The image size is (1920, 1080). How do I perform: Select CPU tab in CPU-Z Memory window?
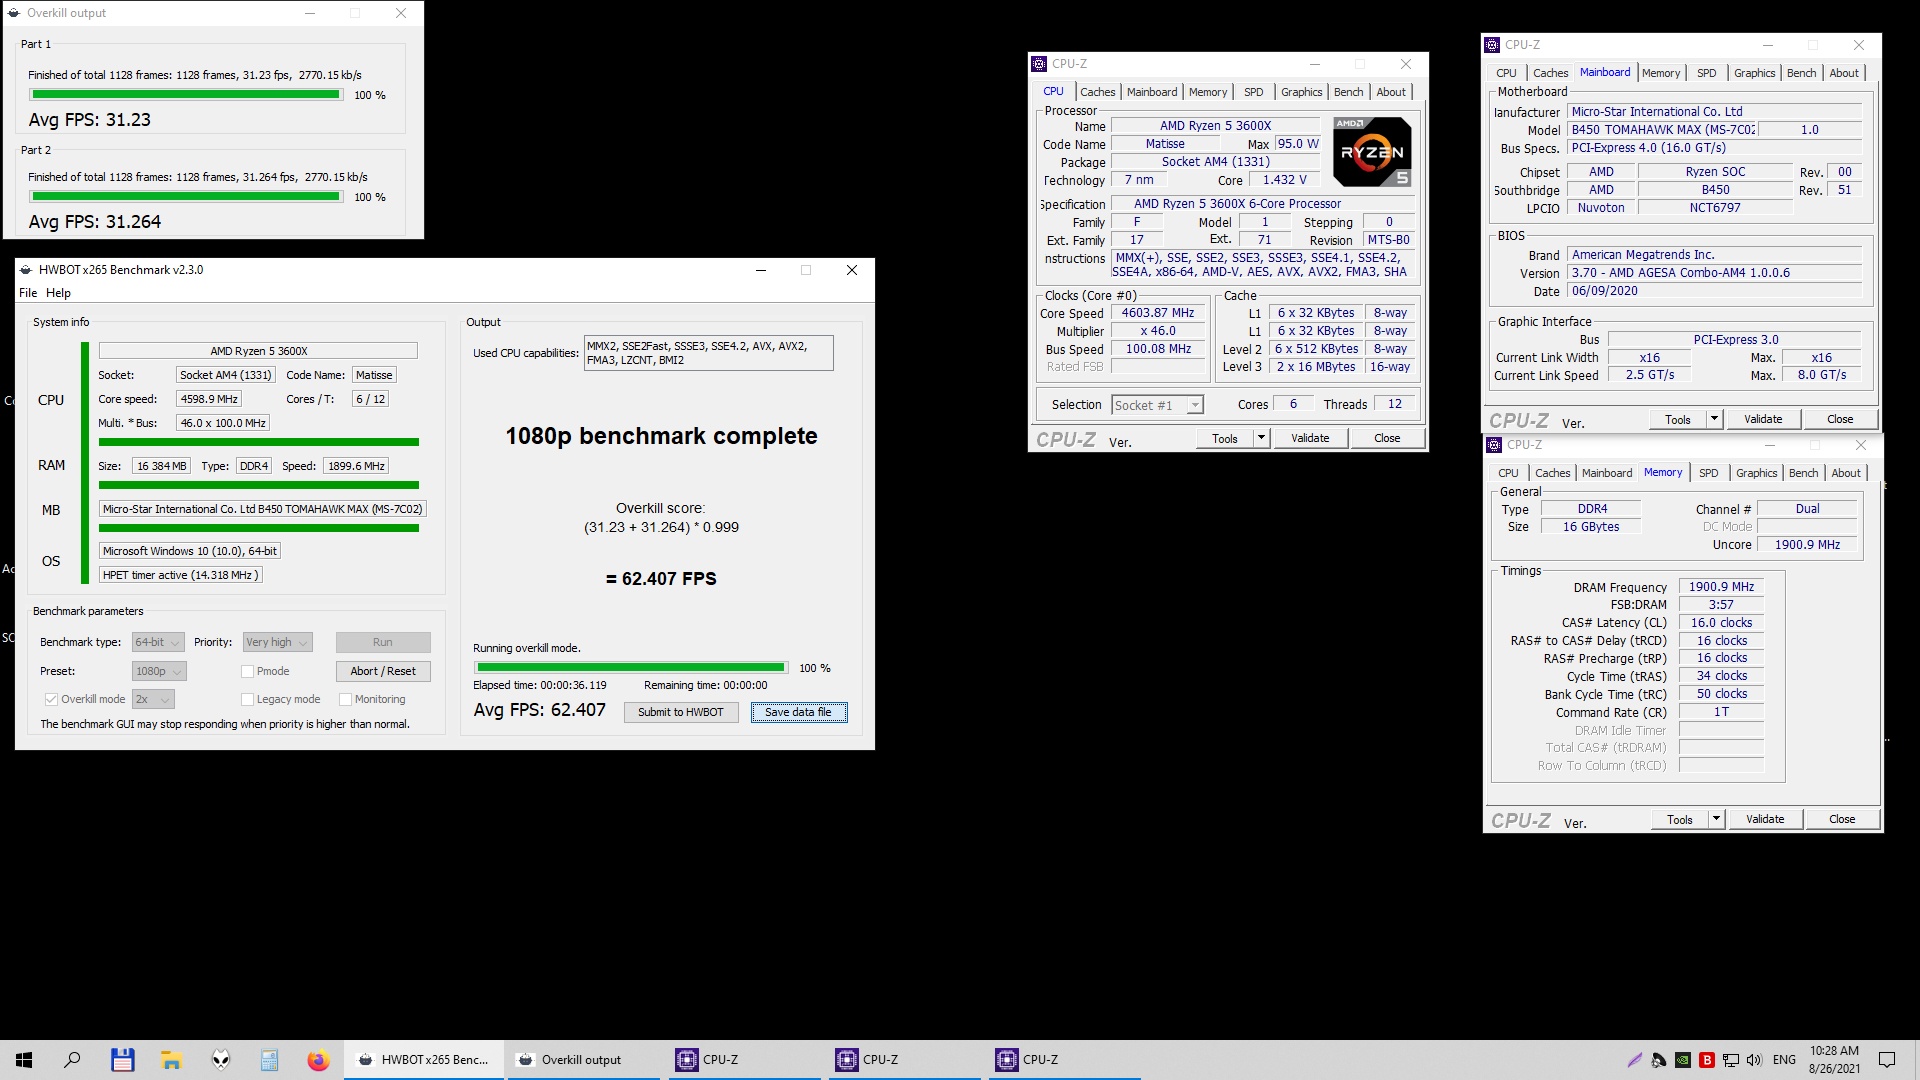[x=1508, y=473]
